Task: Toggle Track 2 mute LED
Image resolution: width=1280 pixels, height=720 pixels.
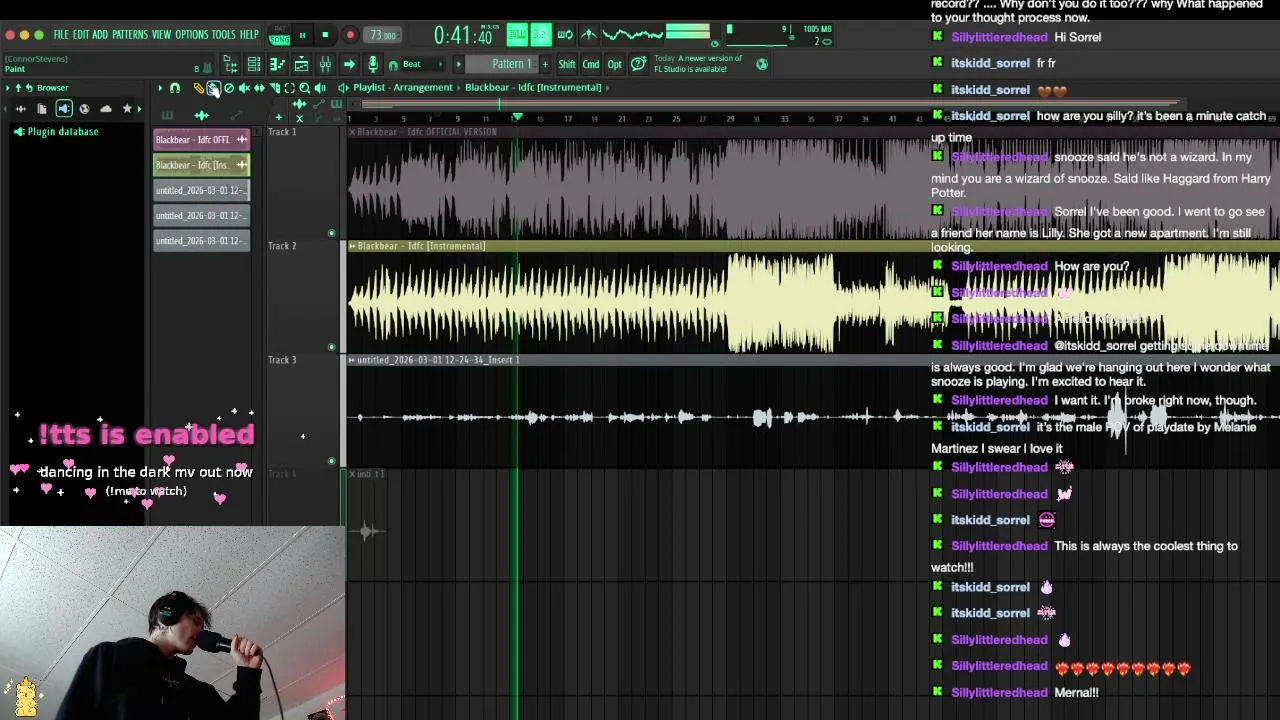Action: pyautogui.click(x=332, y=347)
